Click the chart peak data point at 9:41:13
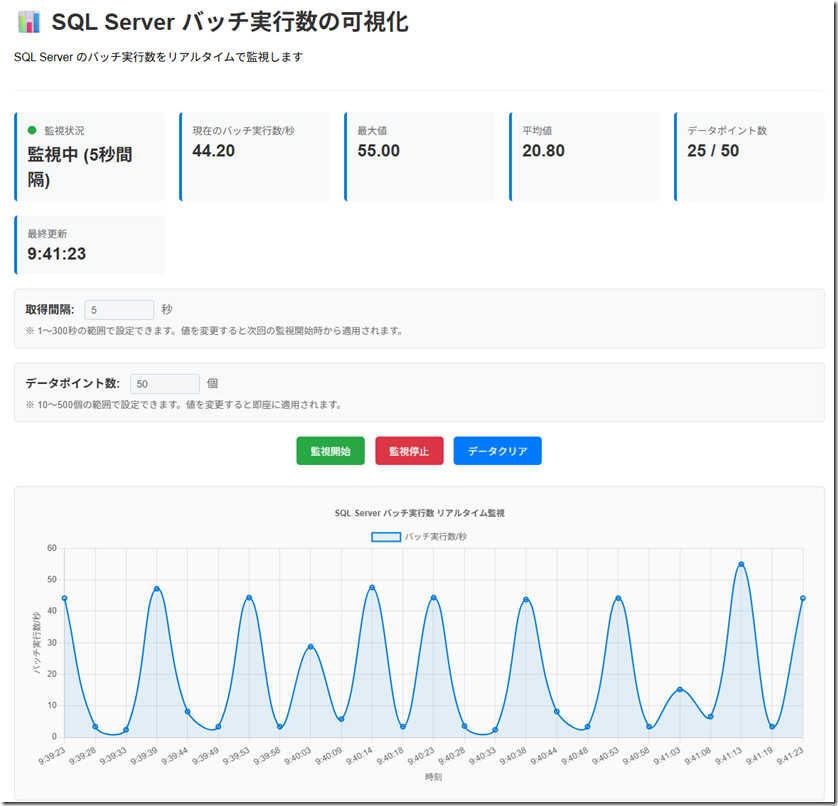The image size is (838, 806). tap(741, 564)
